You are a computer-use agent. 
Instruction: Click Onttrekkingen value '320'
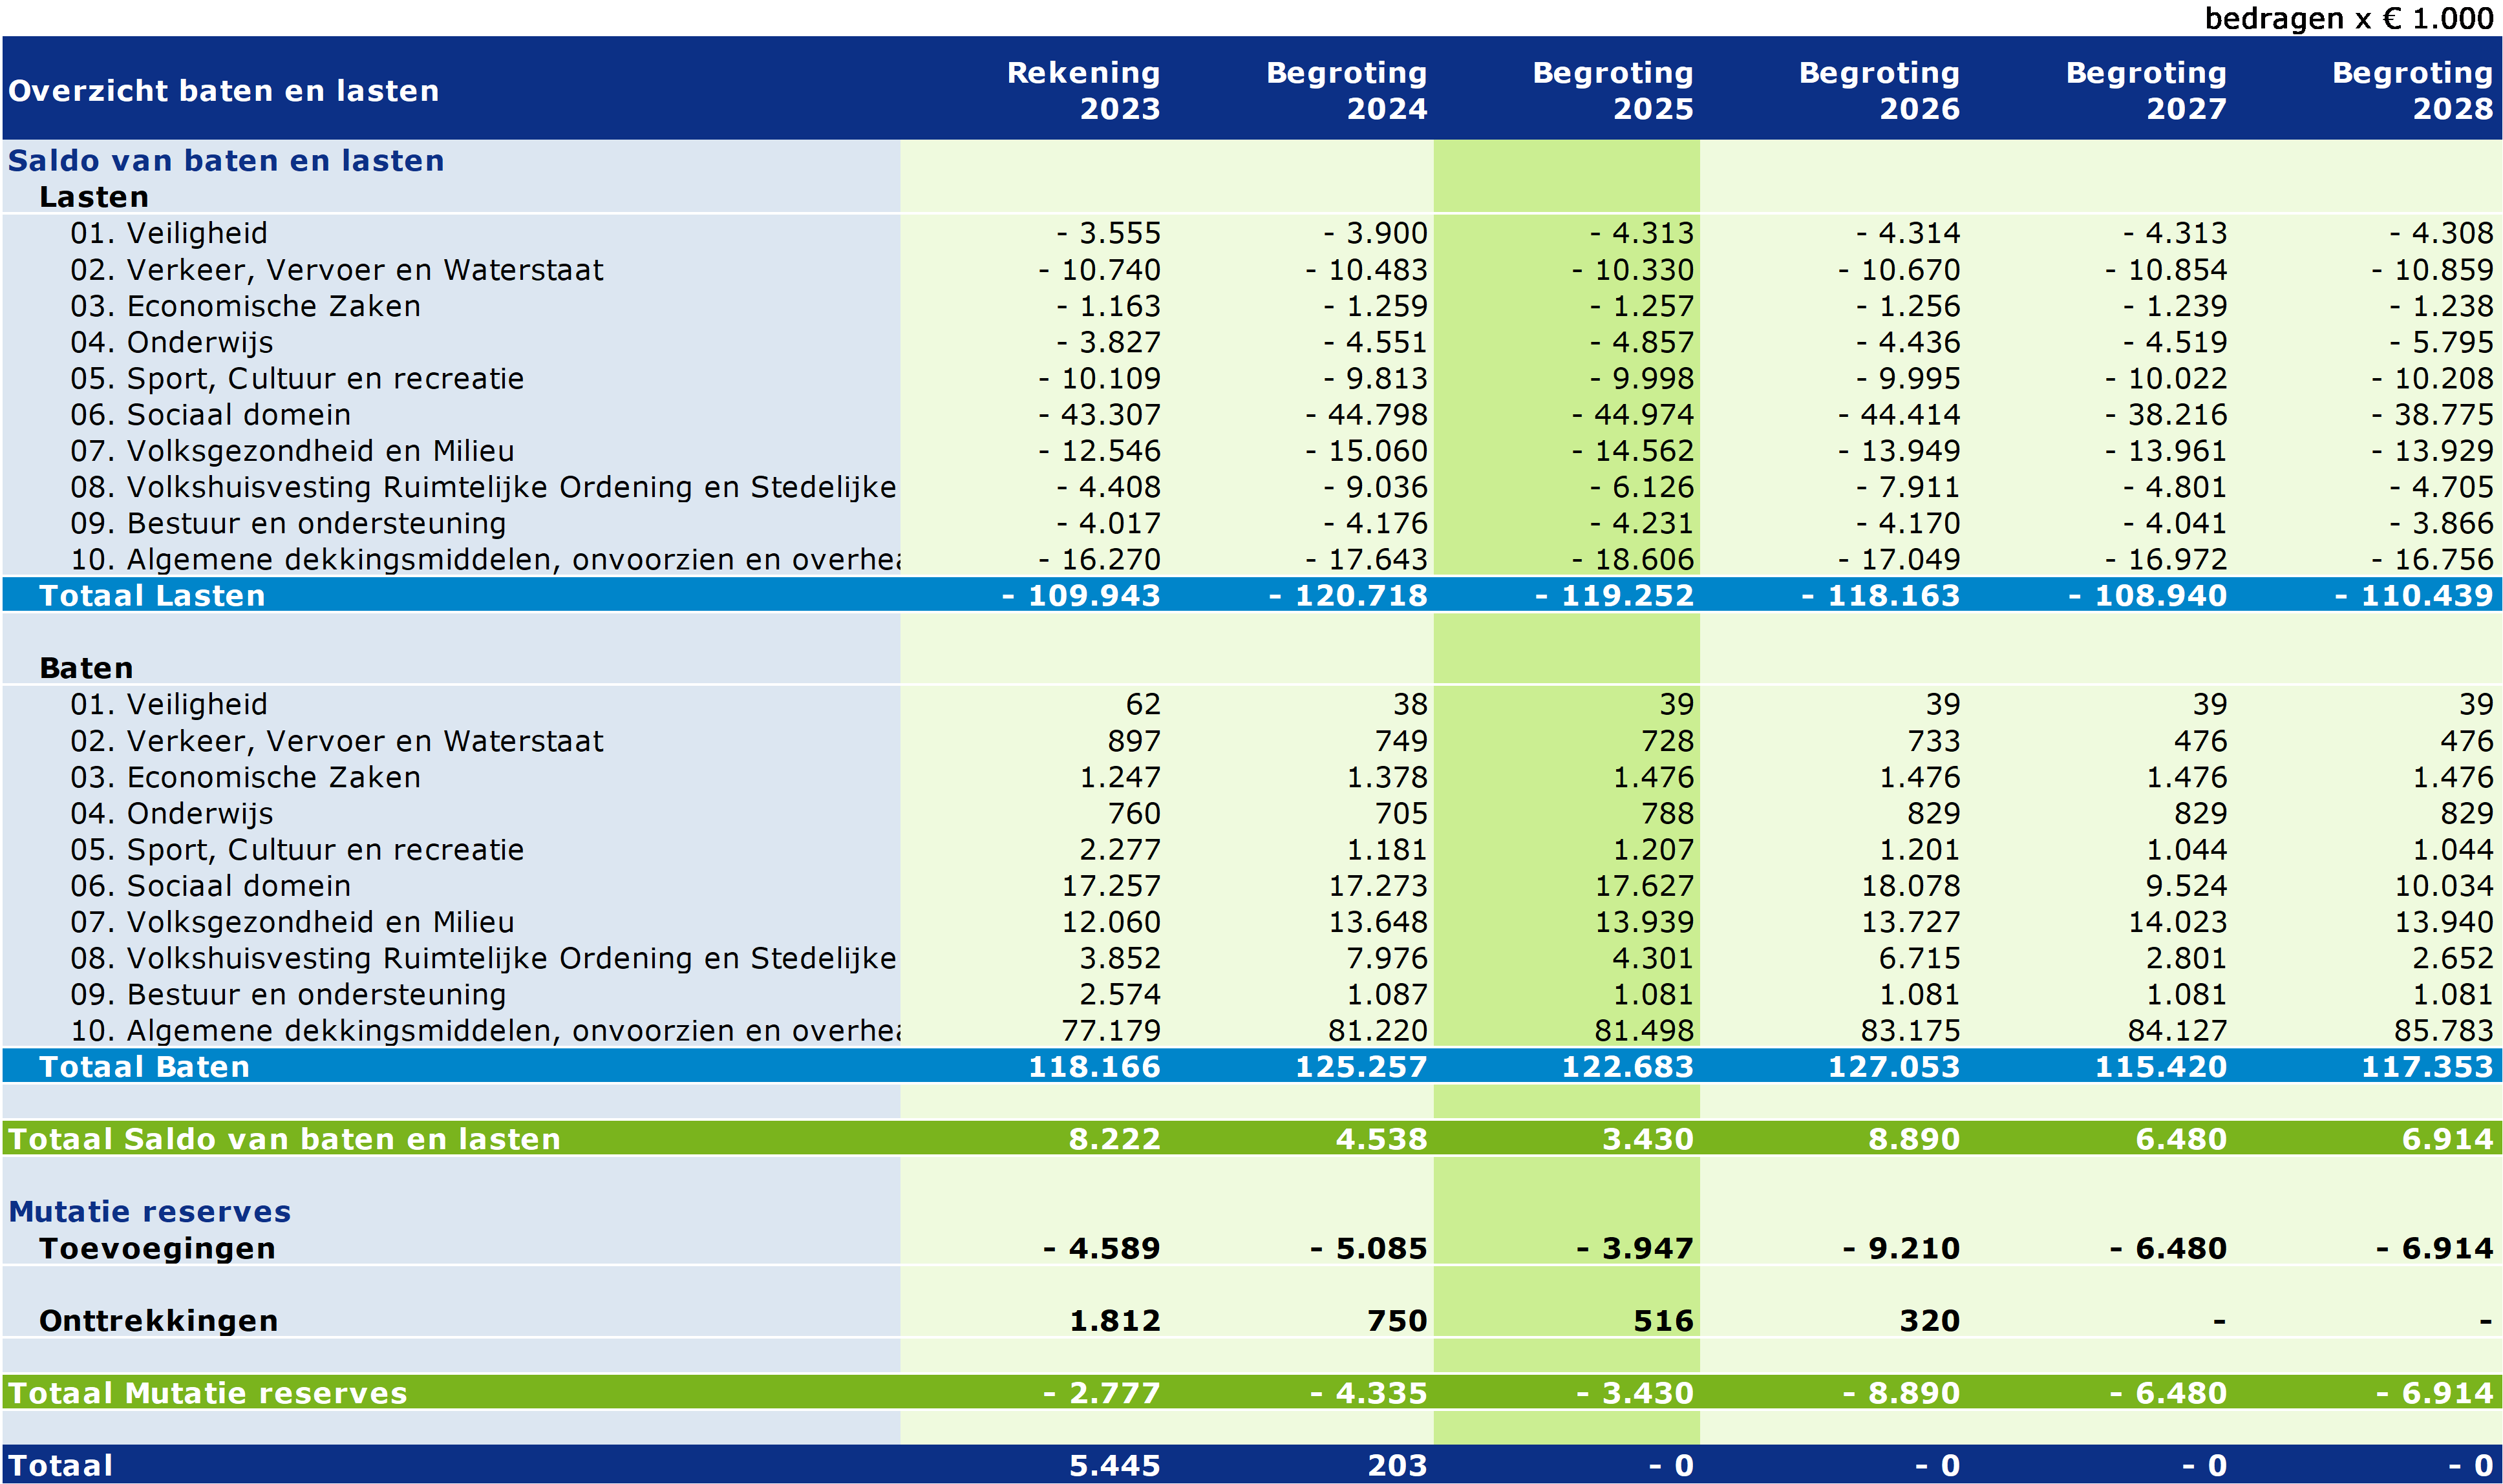1930,1321
